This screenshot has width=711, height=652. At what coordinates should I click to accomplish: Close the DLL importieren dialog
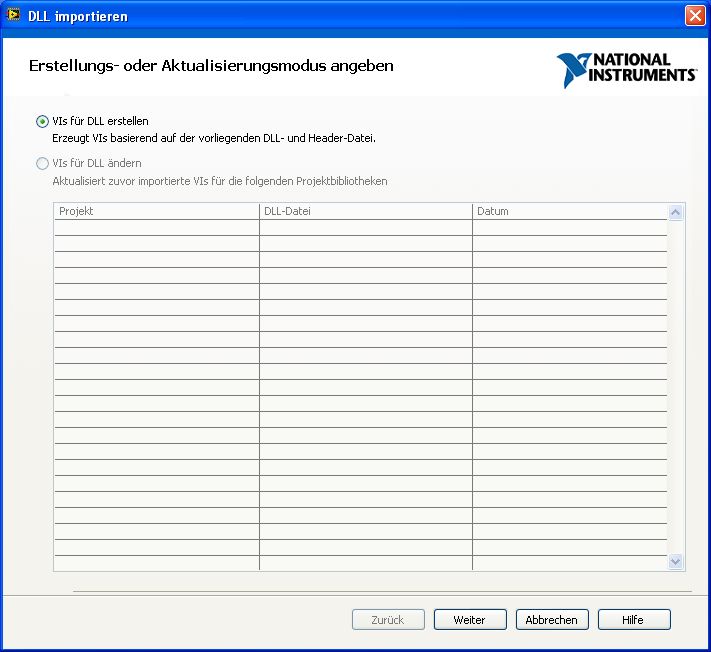pyautogui.click(x=694, y=16)
